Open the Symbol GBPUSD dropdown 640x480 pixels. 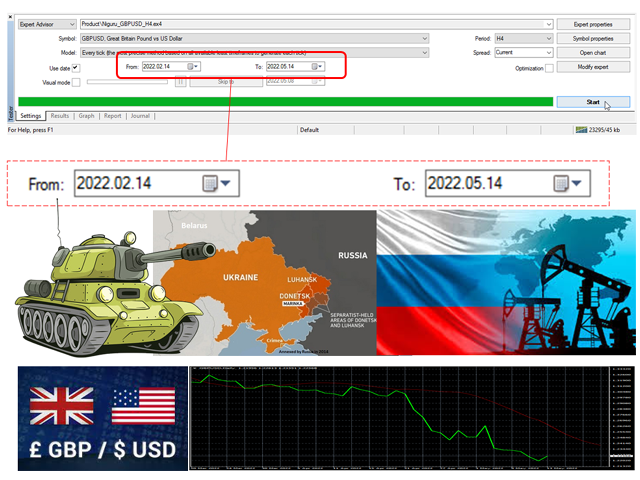(425, 38)
